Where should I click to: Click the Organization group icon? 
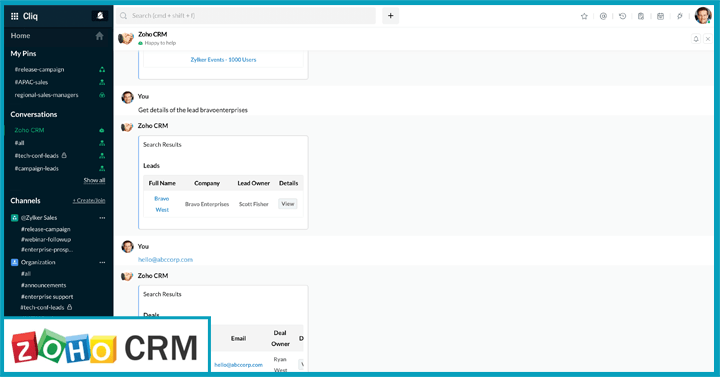tap(15, 262)
